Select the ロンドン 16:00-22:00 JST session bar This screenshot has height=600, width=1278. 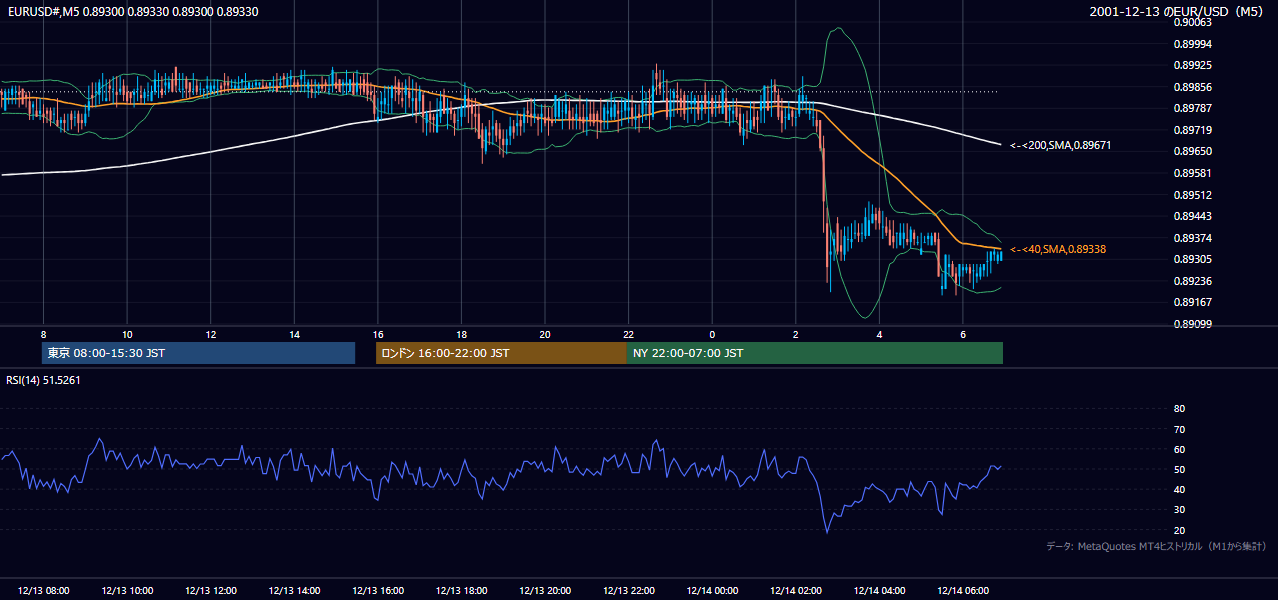click(501, 353)
